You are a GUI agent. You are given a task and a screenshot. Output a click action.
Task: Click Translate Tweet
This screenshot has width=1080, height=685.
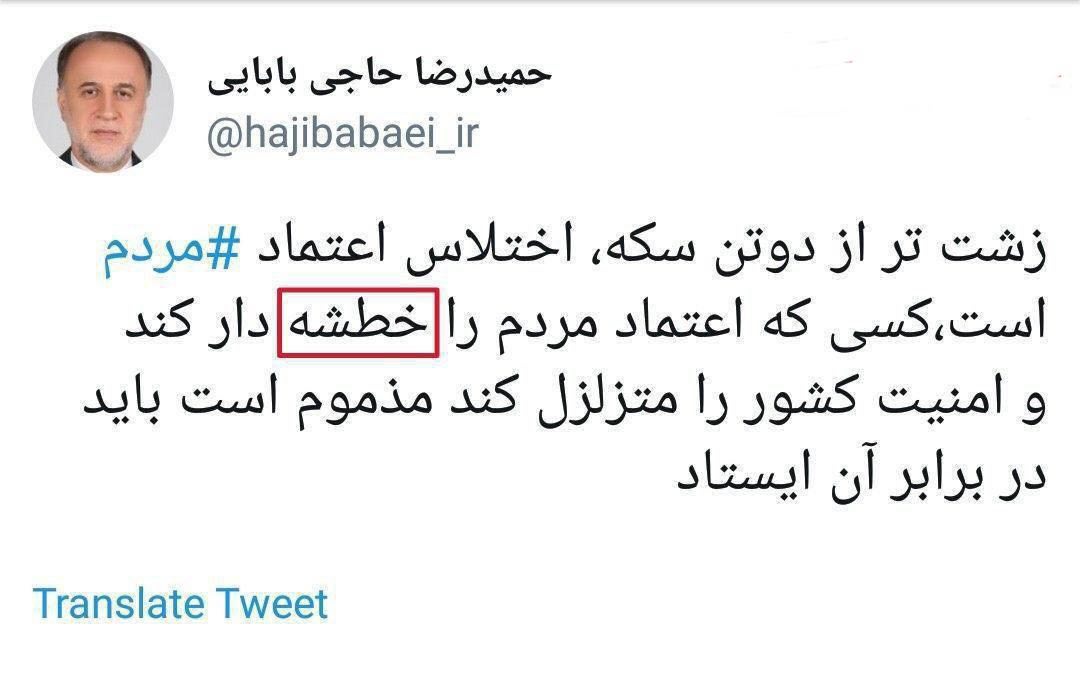180,604
